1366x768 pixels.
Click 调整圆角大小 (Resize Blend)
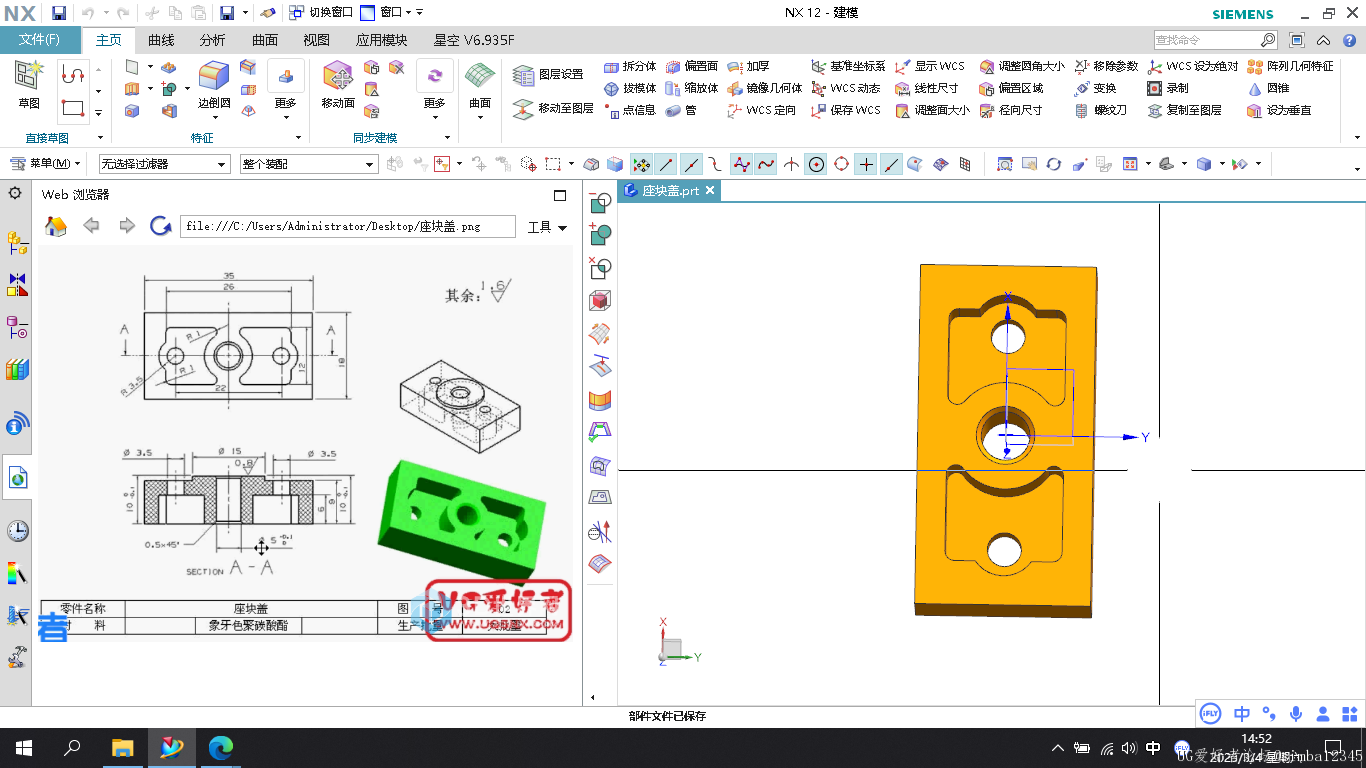pyautogui.click(x=1022, y=66)
